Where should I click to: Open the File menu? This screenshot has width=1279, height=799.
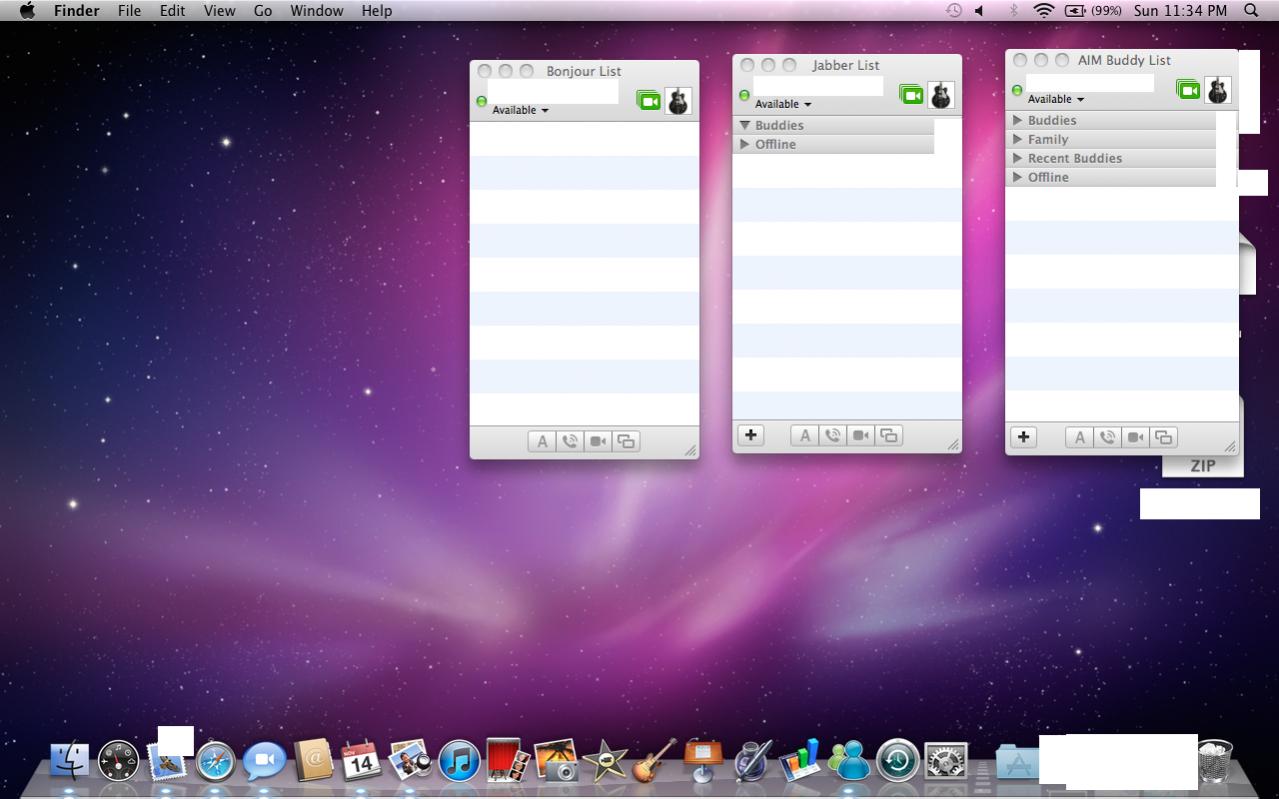click(x=129, y=10)
